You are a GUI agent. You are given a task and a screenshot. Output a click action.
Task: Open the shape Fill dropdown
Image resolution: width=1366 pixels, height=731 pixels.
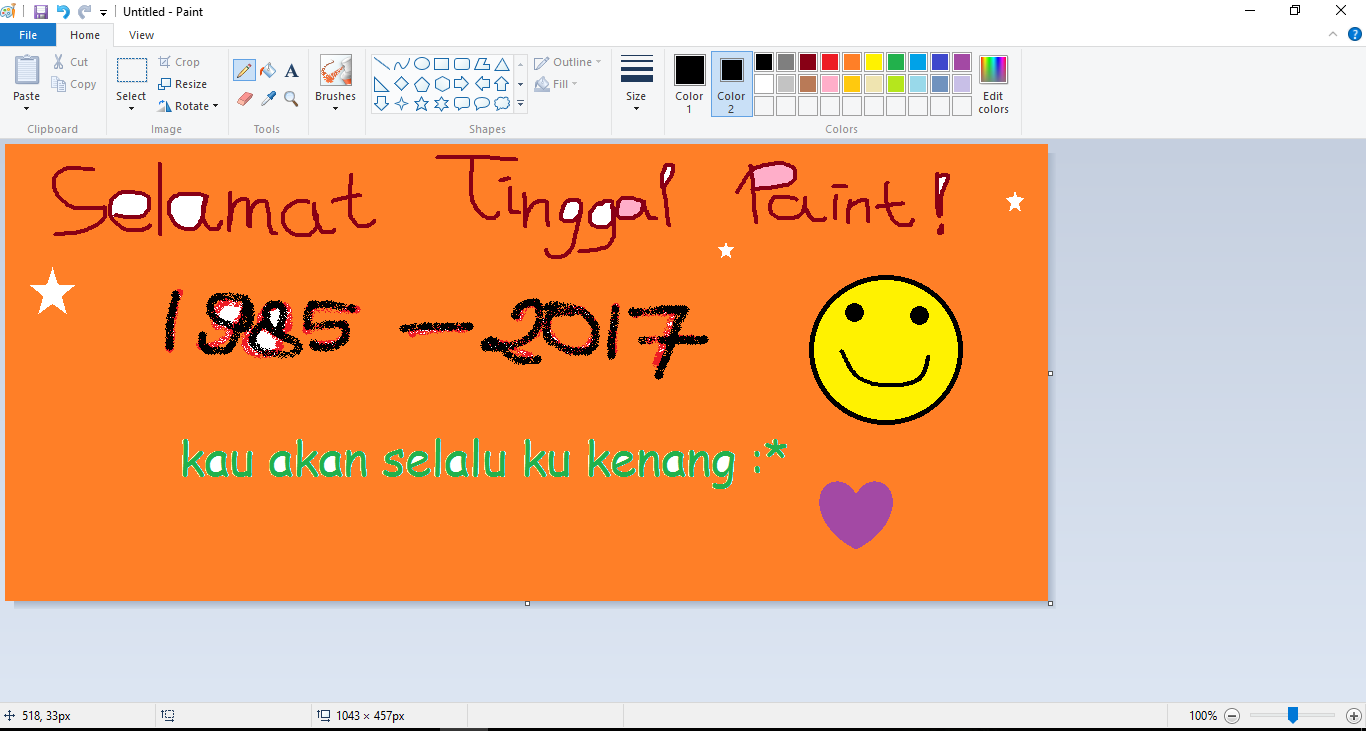point(556,84)
